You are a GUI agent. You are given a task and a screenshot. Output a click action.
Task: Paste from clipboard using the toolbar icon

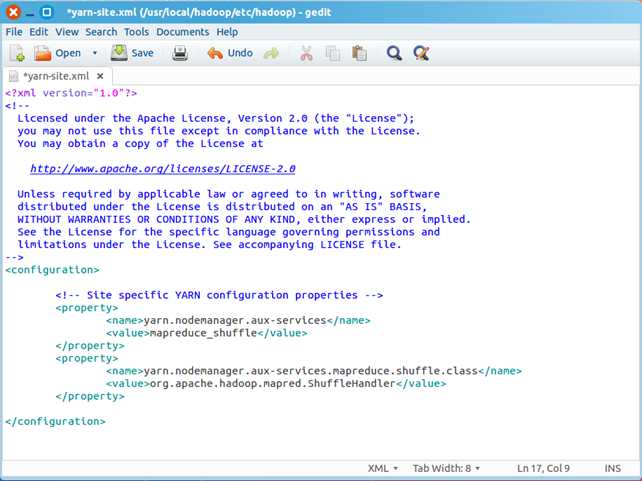click(x=359, y=53)
